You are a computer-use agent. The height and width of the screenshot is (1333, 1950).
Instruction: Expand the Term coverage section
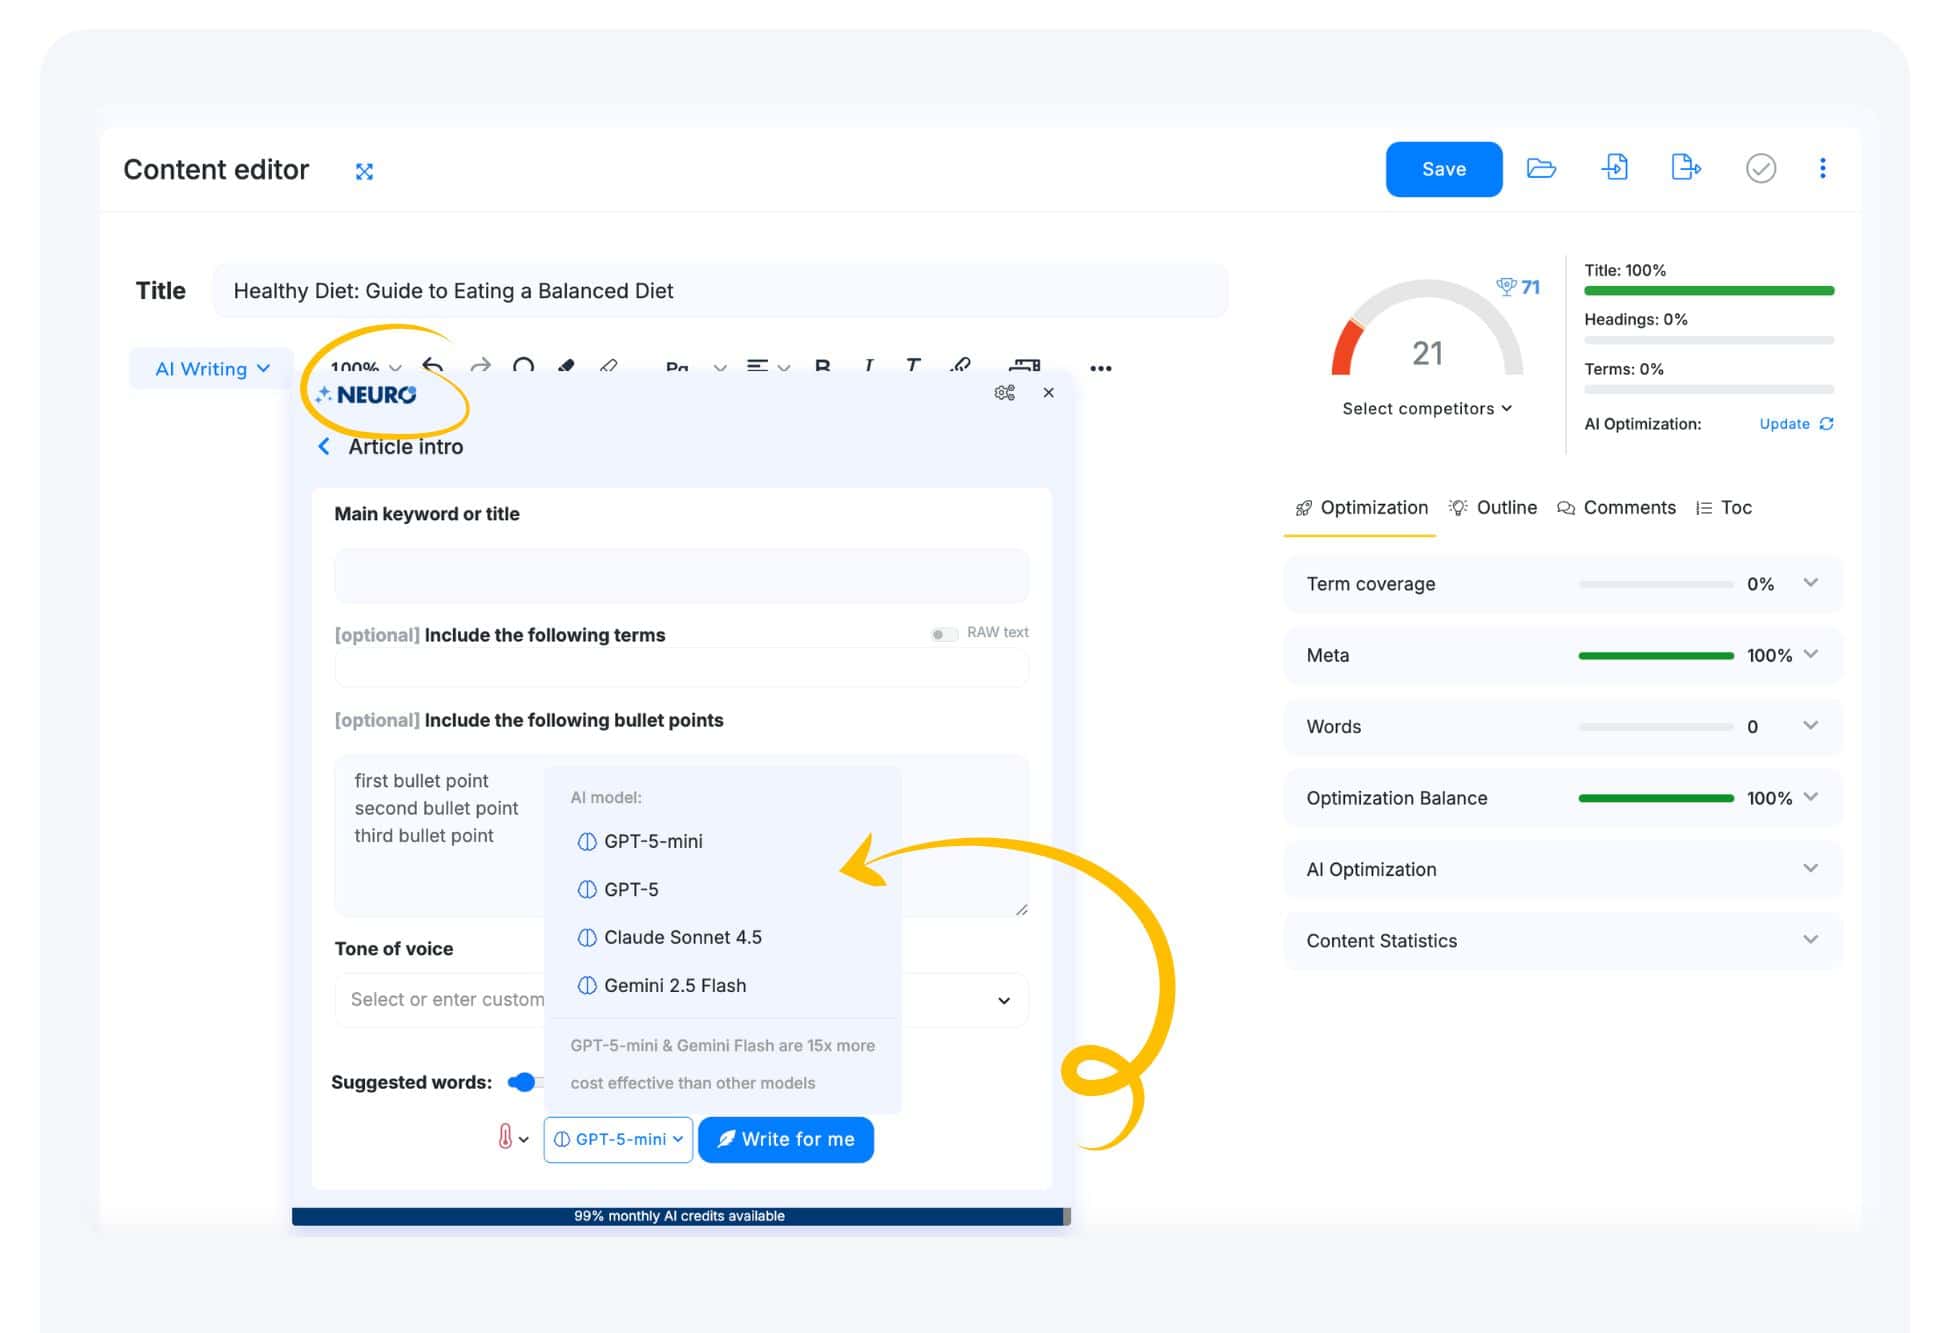click(x=1563, y=584)
